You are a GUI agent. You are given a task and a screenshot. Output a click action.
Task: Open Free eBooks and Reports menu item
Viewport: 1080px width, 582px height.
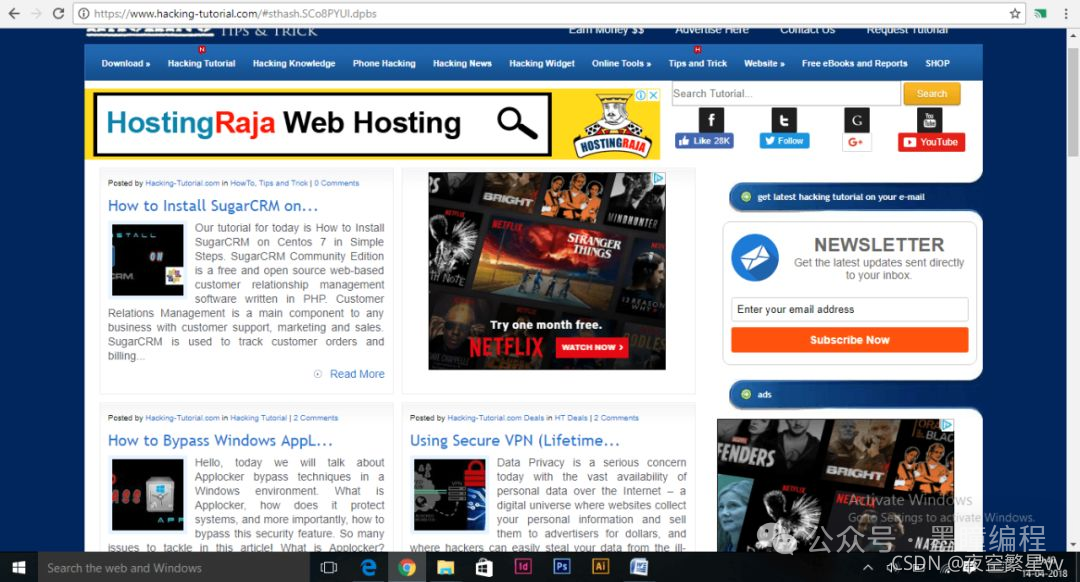point(855,63)
